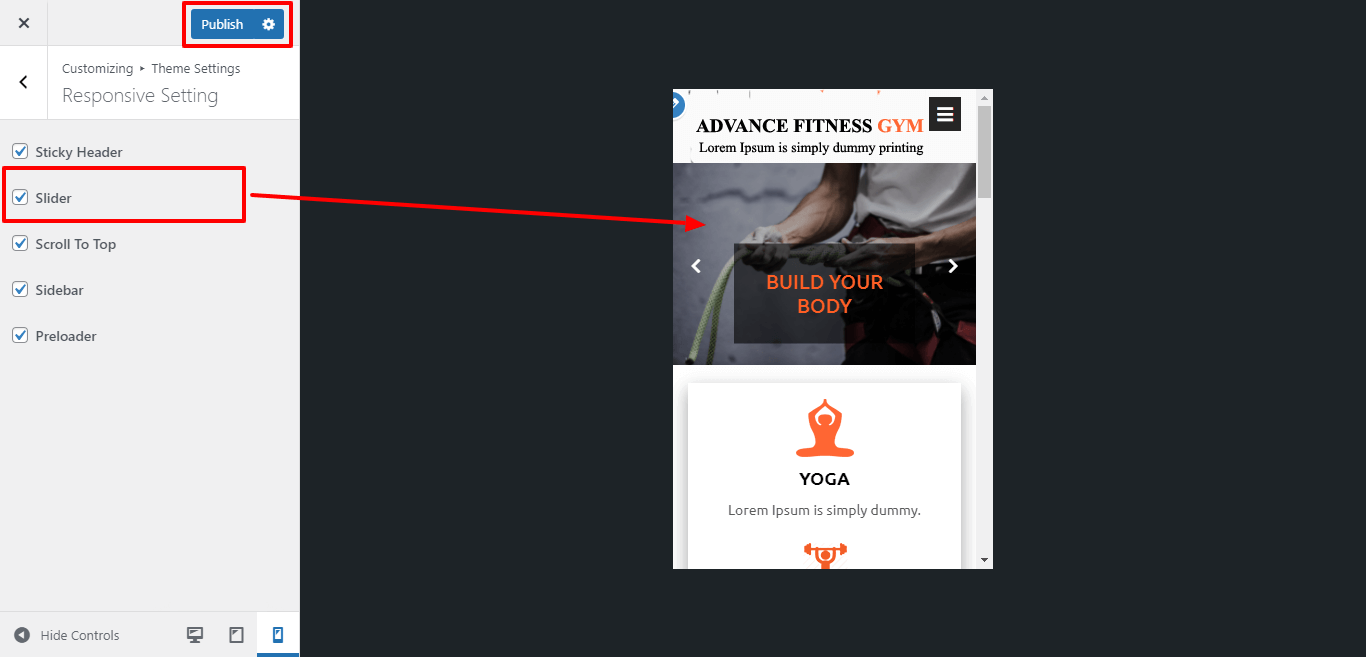Click the blue edit pencil shortcut icon
This screenshot has width=1366, height=657.
click(x=677, y=103)
